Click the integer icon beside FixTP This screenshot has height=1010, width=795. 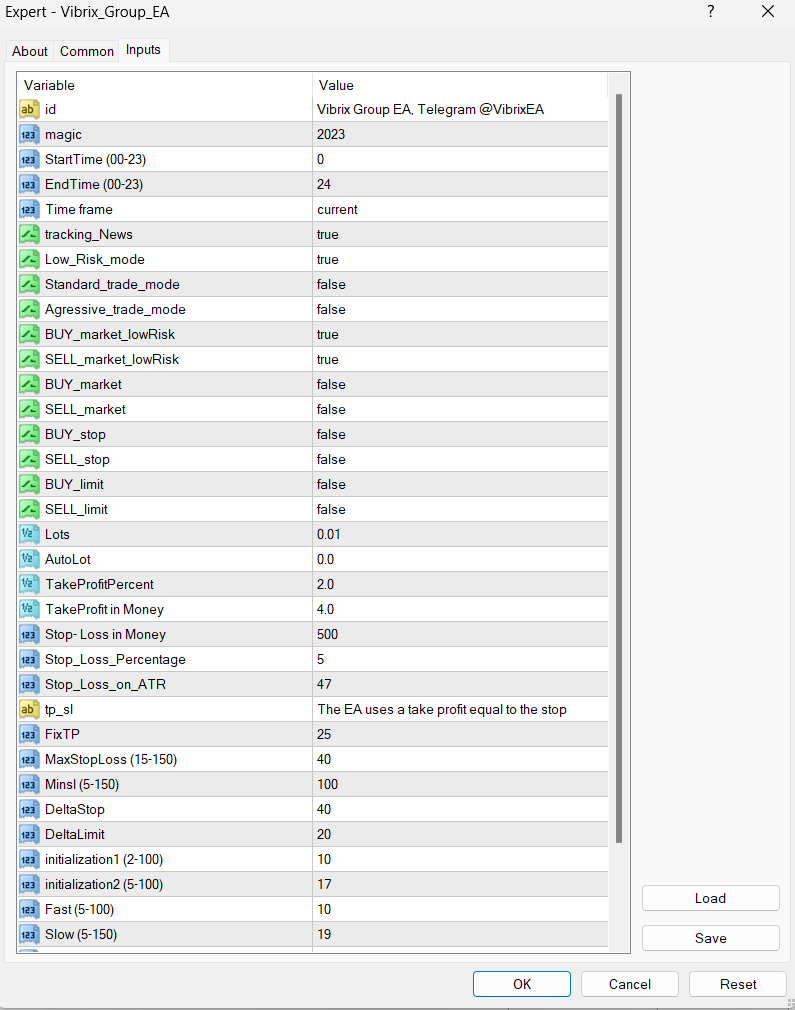tap(30, 734)
